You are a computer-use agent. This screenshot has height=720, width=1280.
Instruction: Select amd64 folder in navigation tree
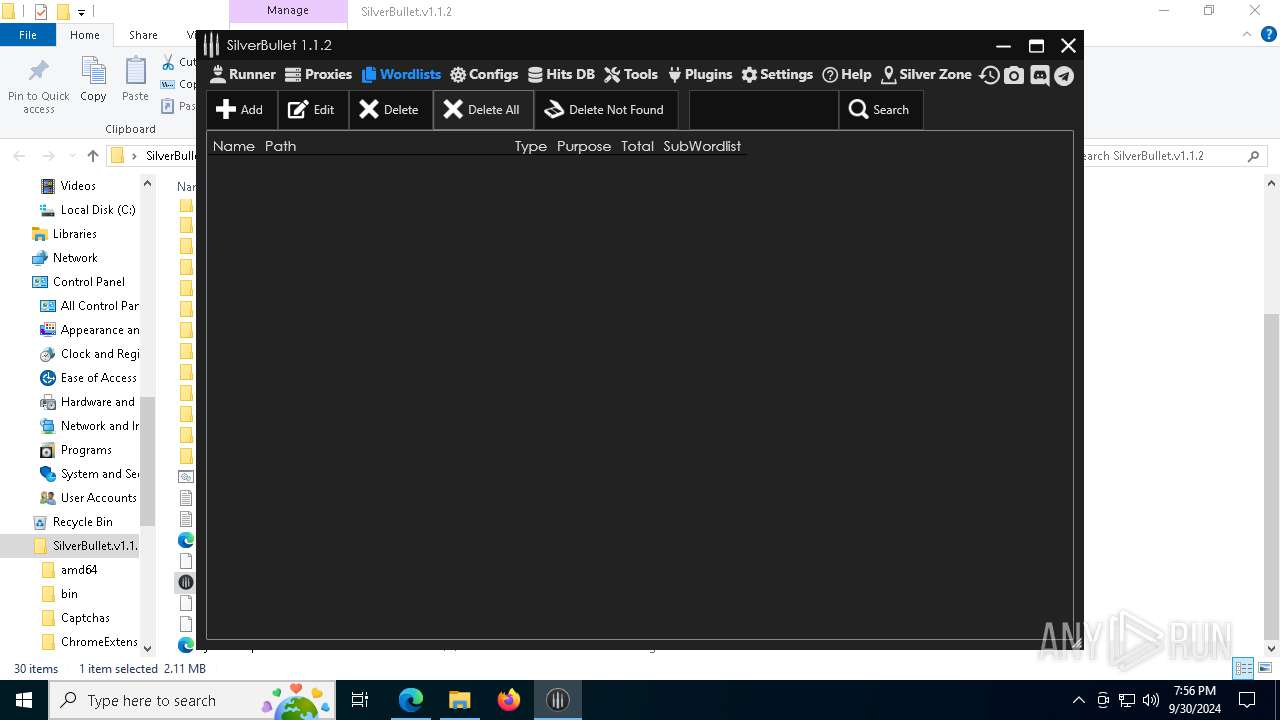tap(79, 570)
